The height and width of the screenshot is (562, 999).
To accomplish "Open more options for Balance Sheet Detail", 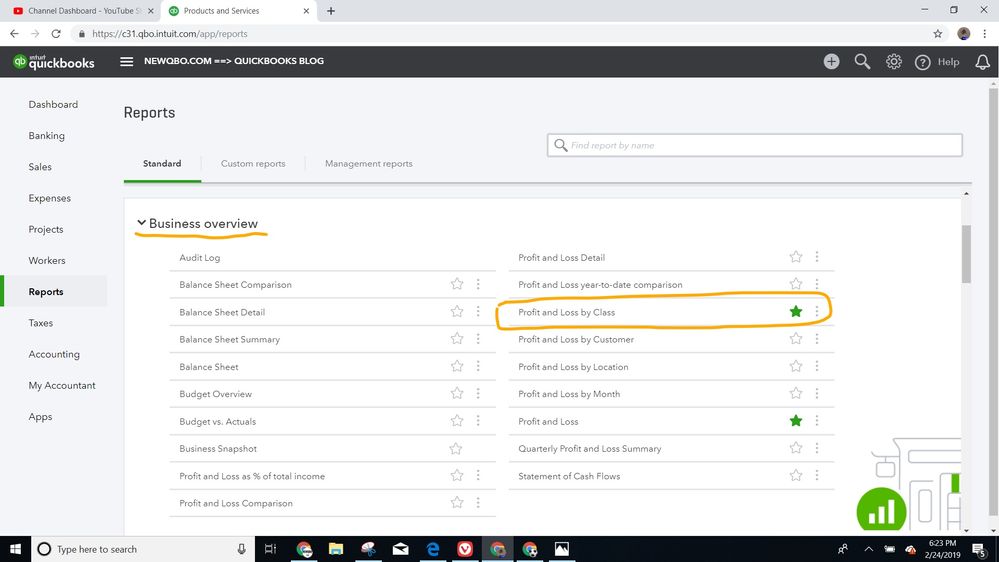I will 478,312.
